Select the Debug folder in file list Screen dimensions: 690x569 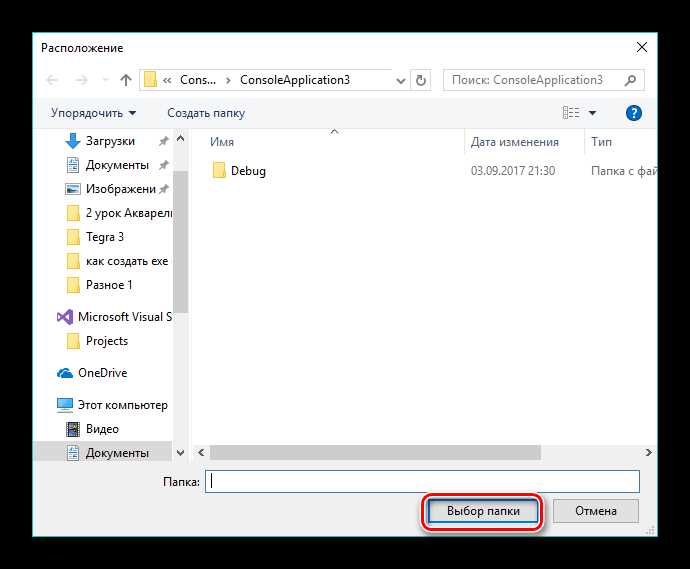pos(248,171)
